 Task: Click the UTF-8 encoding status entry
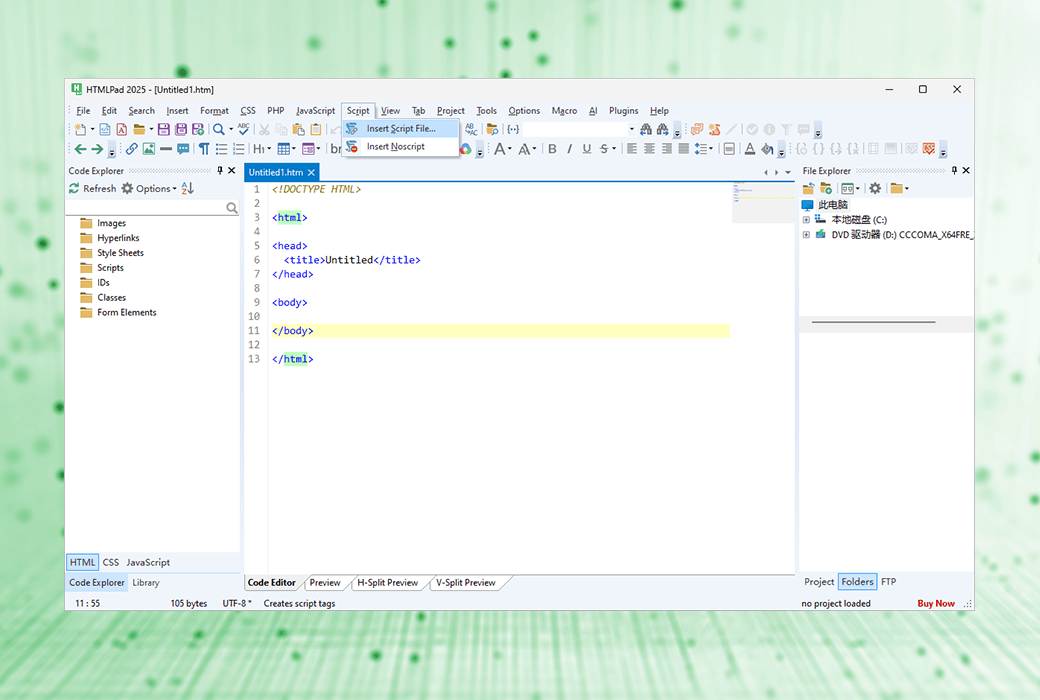point(237,603)
